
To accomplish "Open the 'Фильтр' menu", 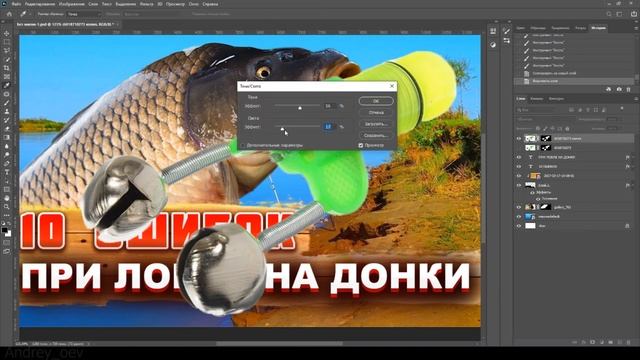I will [x=147, y=4].
